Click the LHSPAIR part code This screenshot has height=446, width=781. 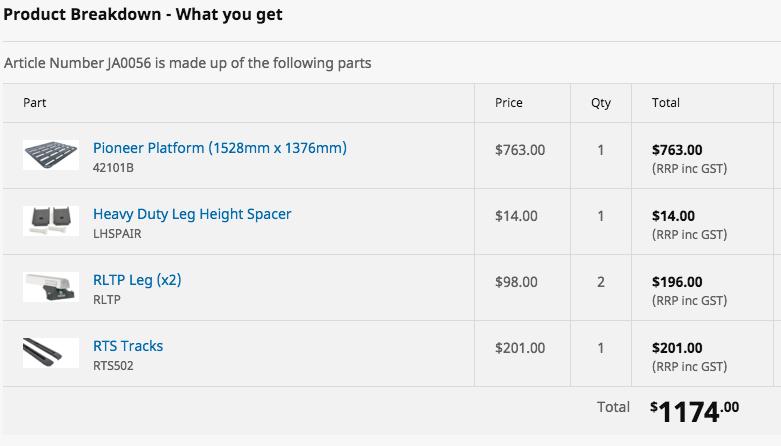tap(119, 234)
